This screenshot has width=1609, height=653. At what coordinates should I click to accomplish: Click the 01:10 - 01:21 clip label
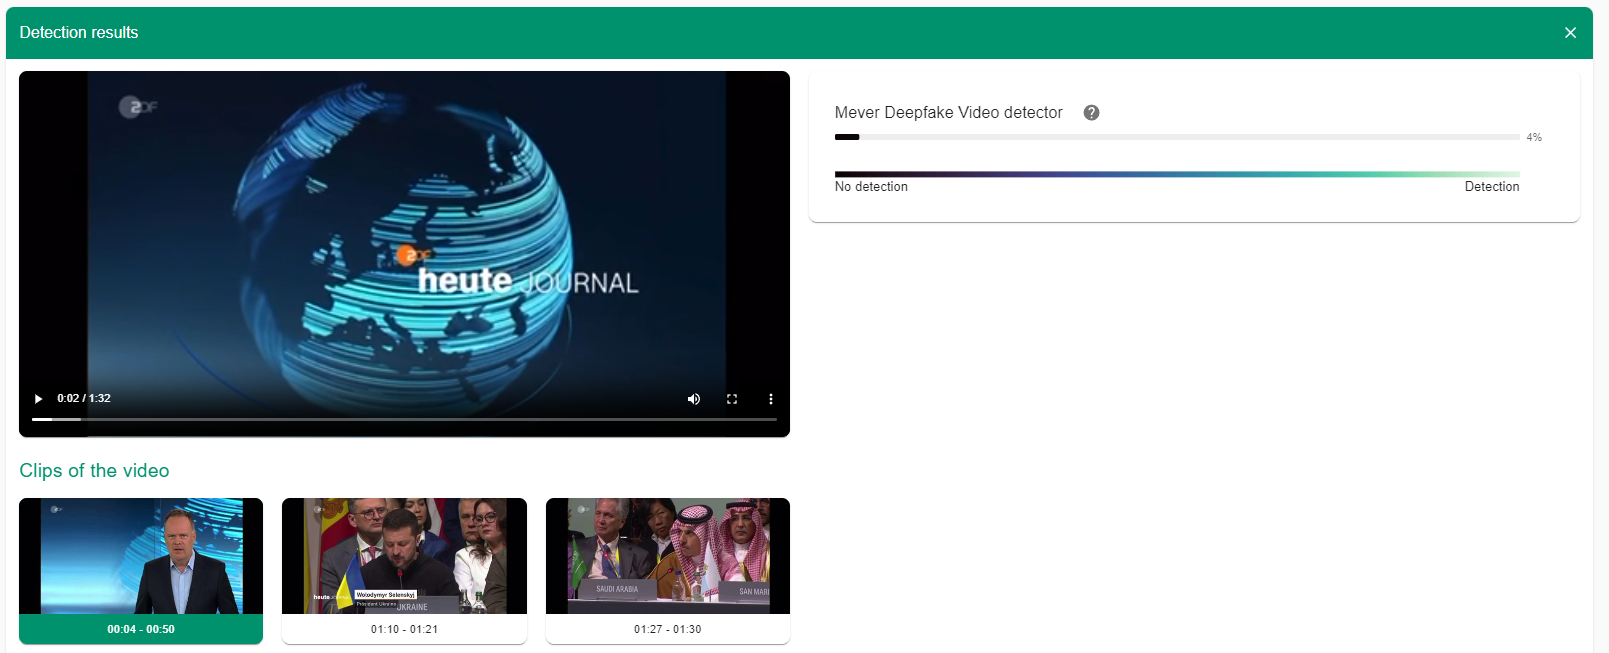click(x=404, y=629)
